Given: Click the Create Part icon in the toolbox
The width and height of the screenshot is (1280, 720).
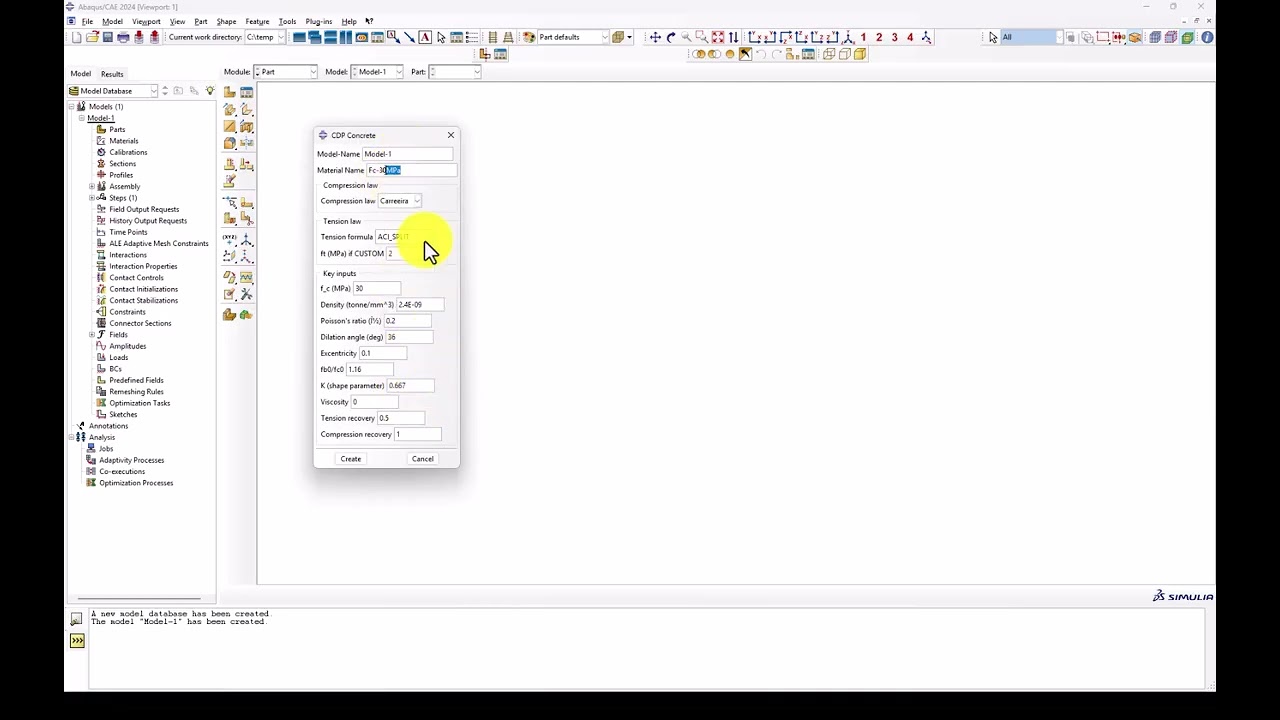Looking at the screenshot, I should (230, 92).
